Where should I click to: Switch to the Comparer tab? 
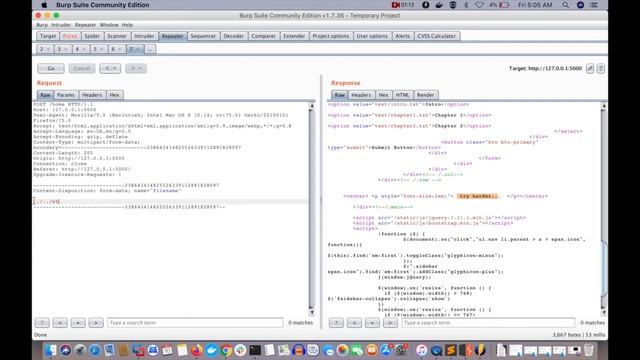[x=263, y=36]
